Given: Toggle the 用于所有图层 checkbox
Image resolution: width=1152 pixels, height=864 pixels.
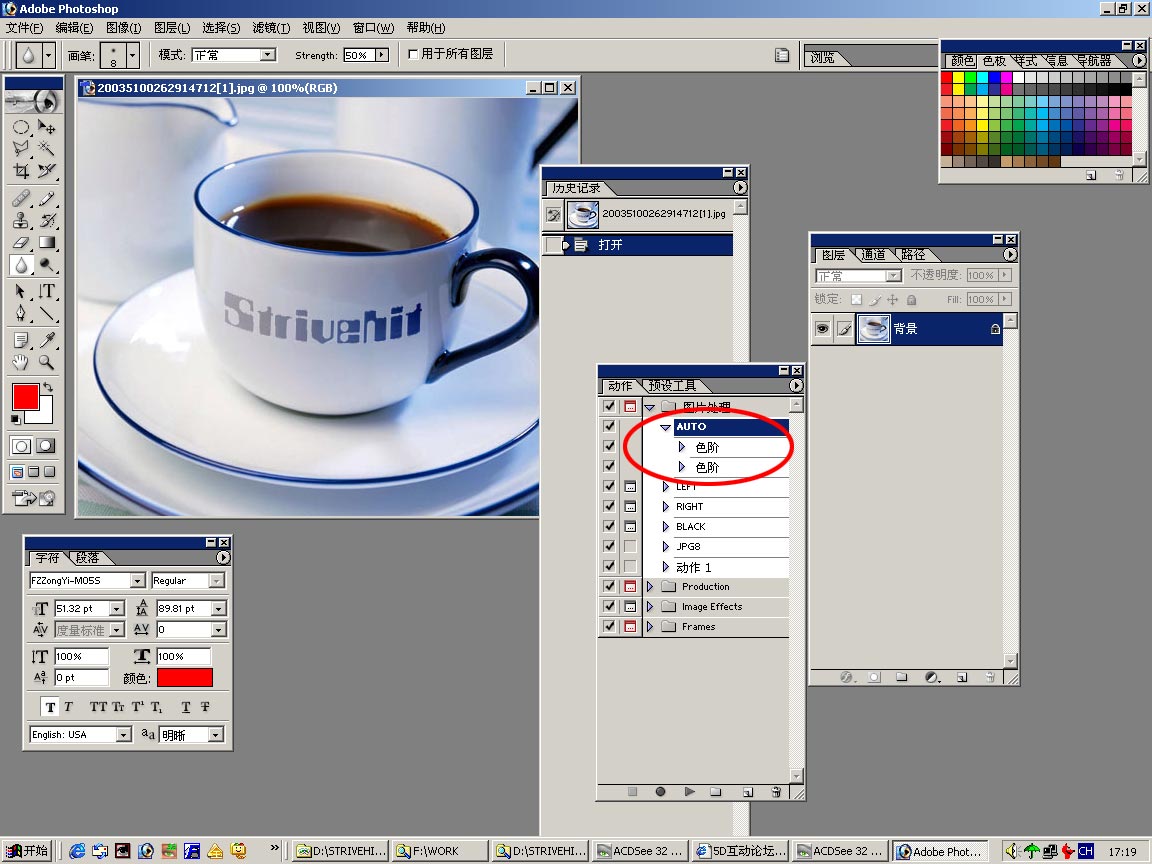Looking at the screenshot, I should pyautogui.click(x=413, y=54).
